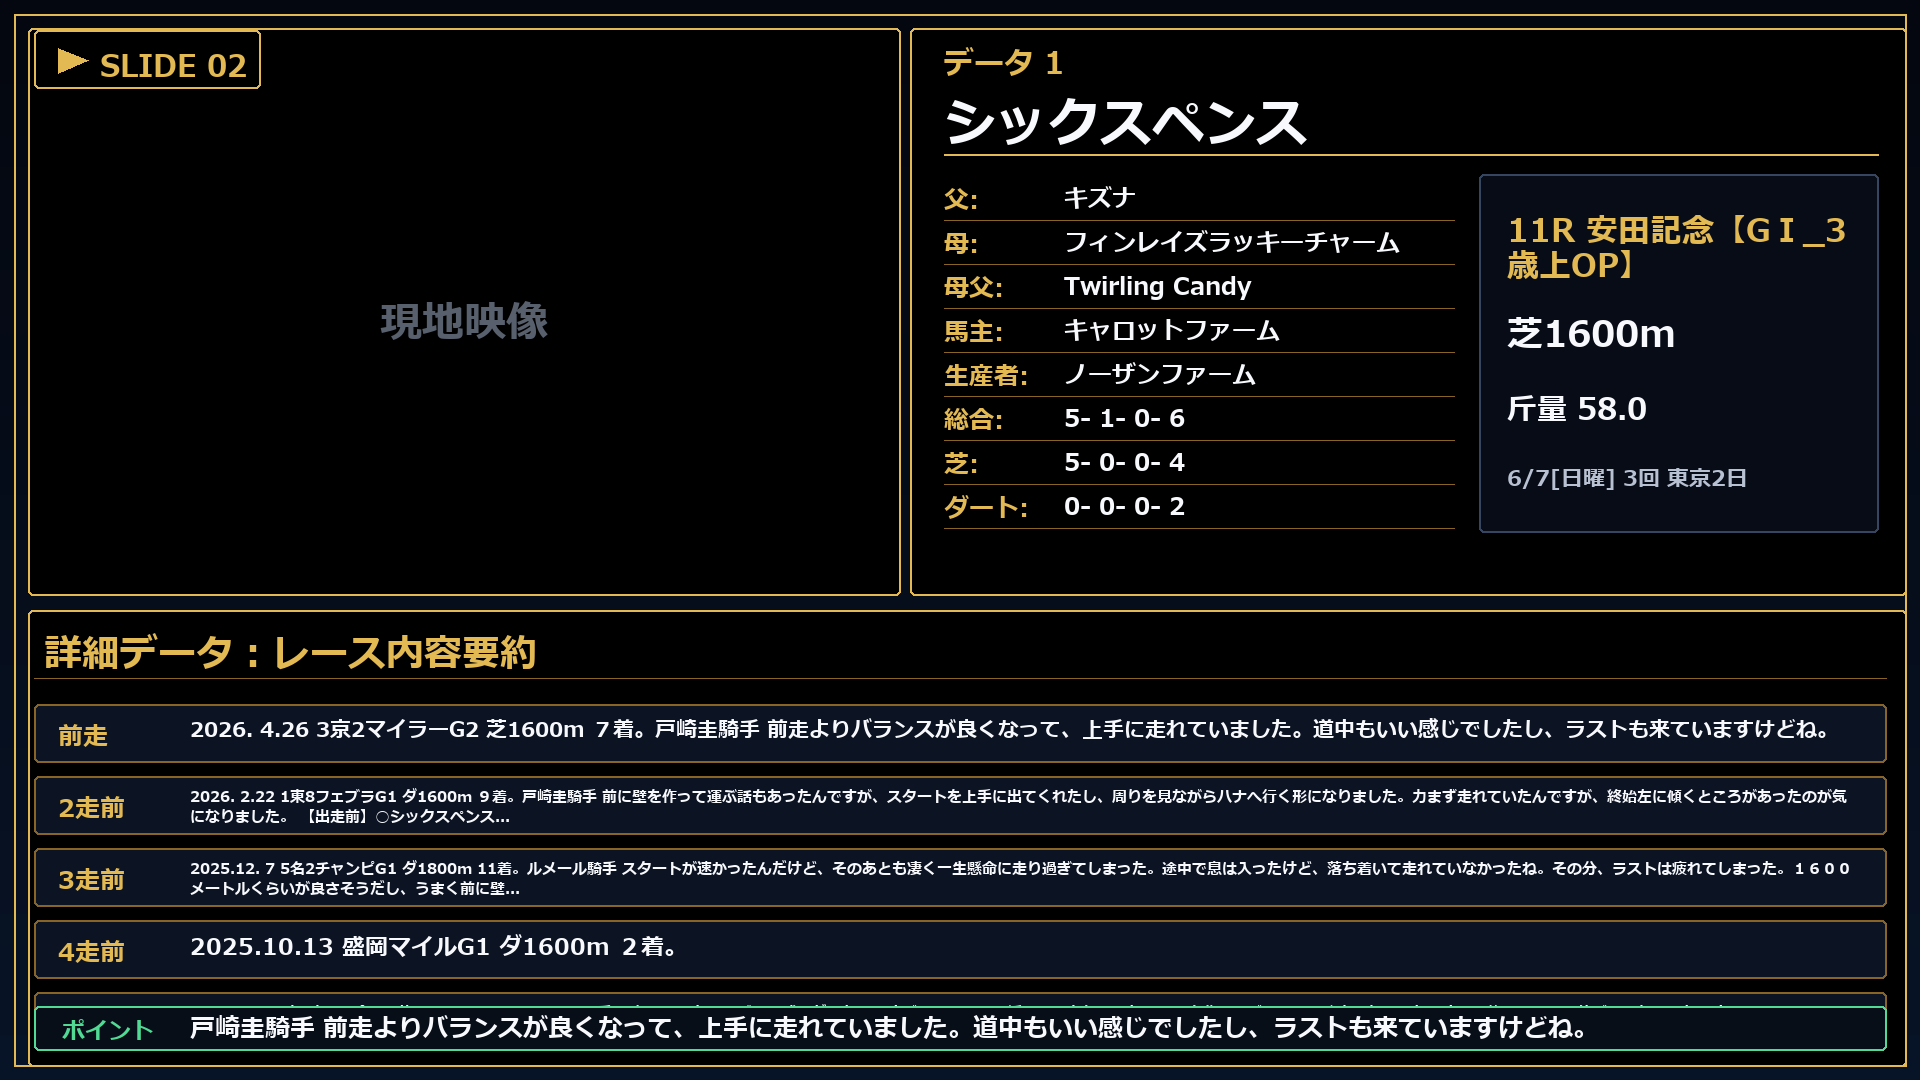The image size is (1920, 1080).
Task: Click dirt record 0- 0- 0- 2
Action: click(1124, 506)
